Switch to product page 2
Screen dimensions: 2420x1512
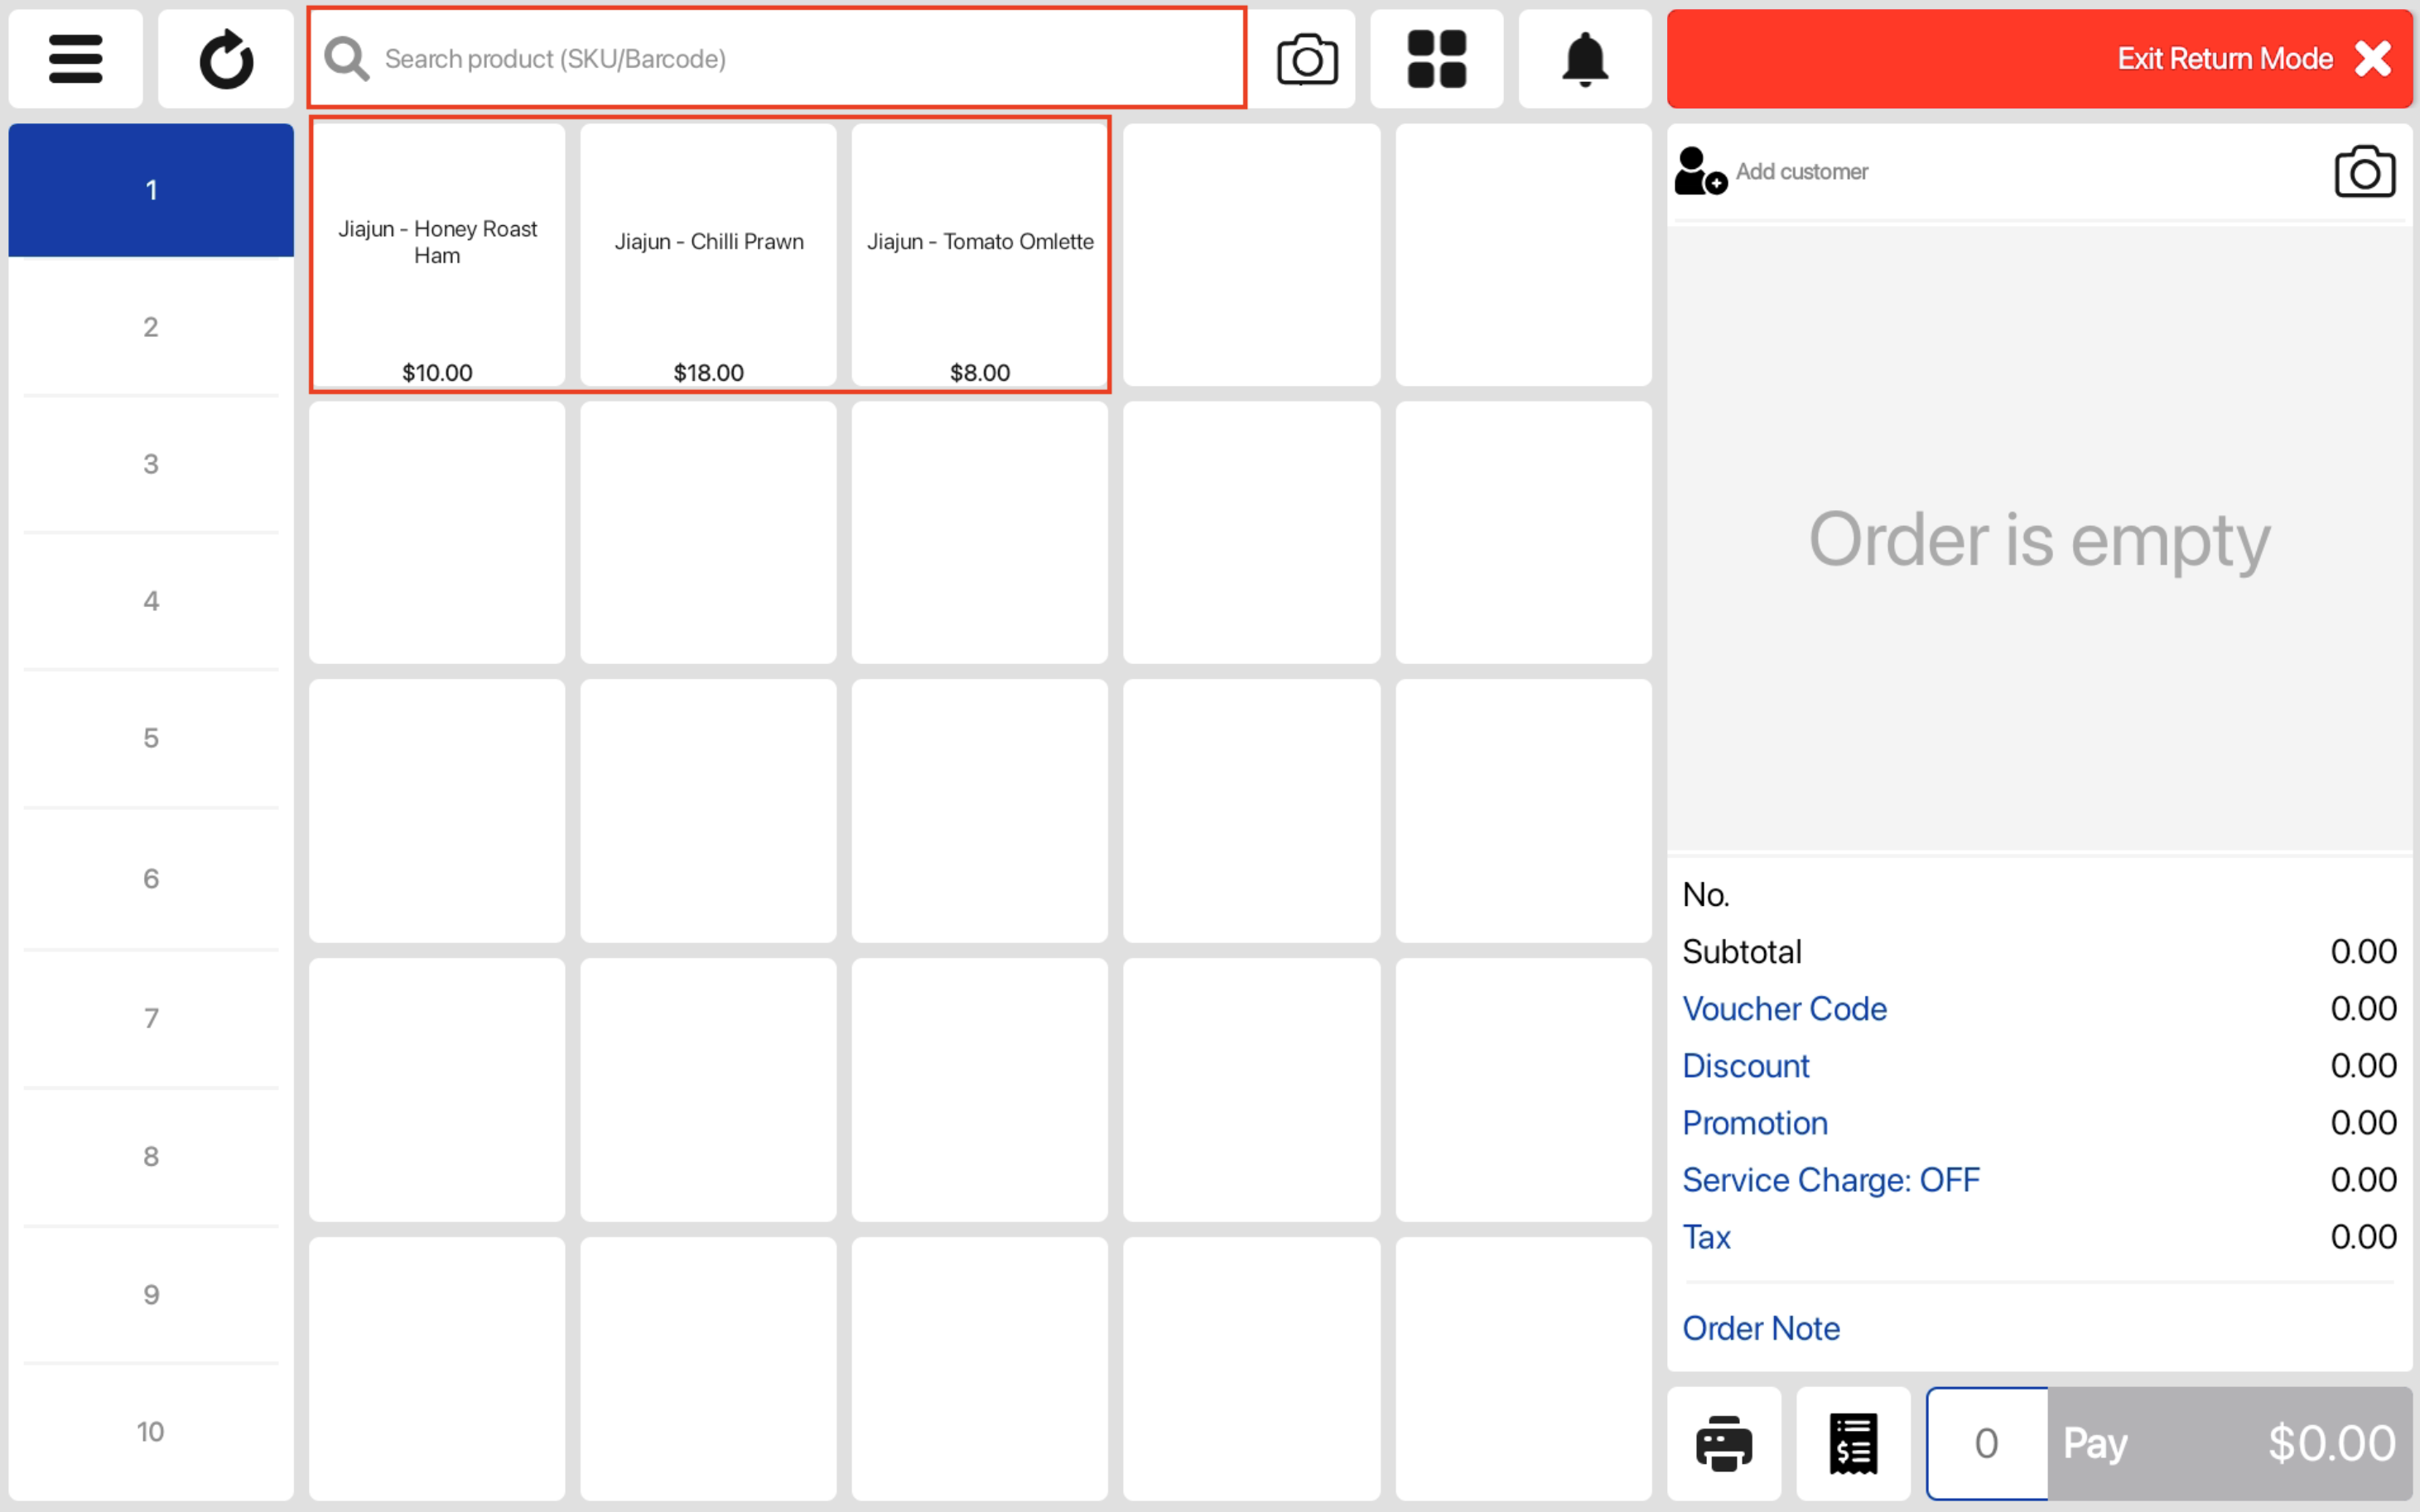coord(151,327)
